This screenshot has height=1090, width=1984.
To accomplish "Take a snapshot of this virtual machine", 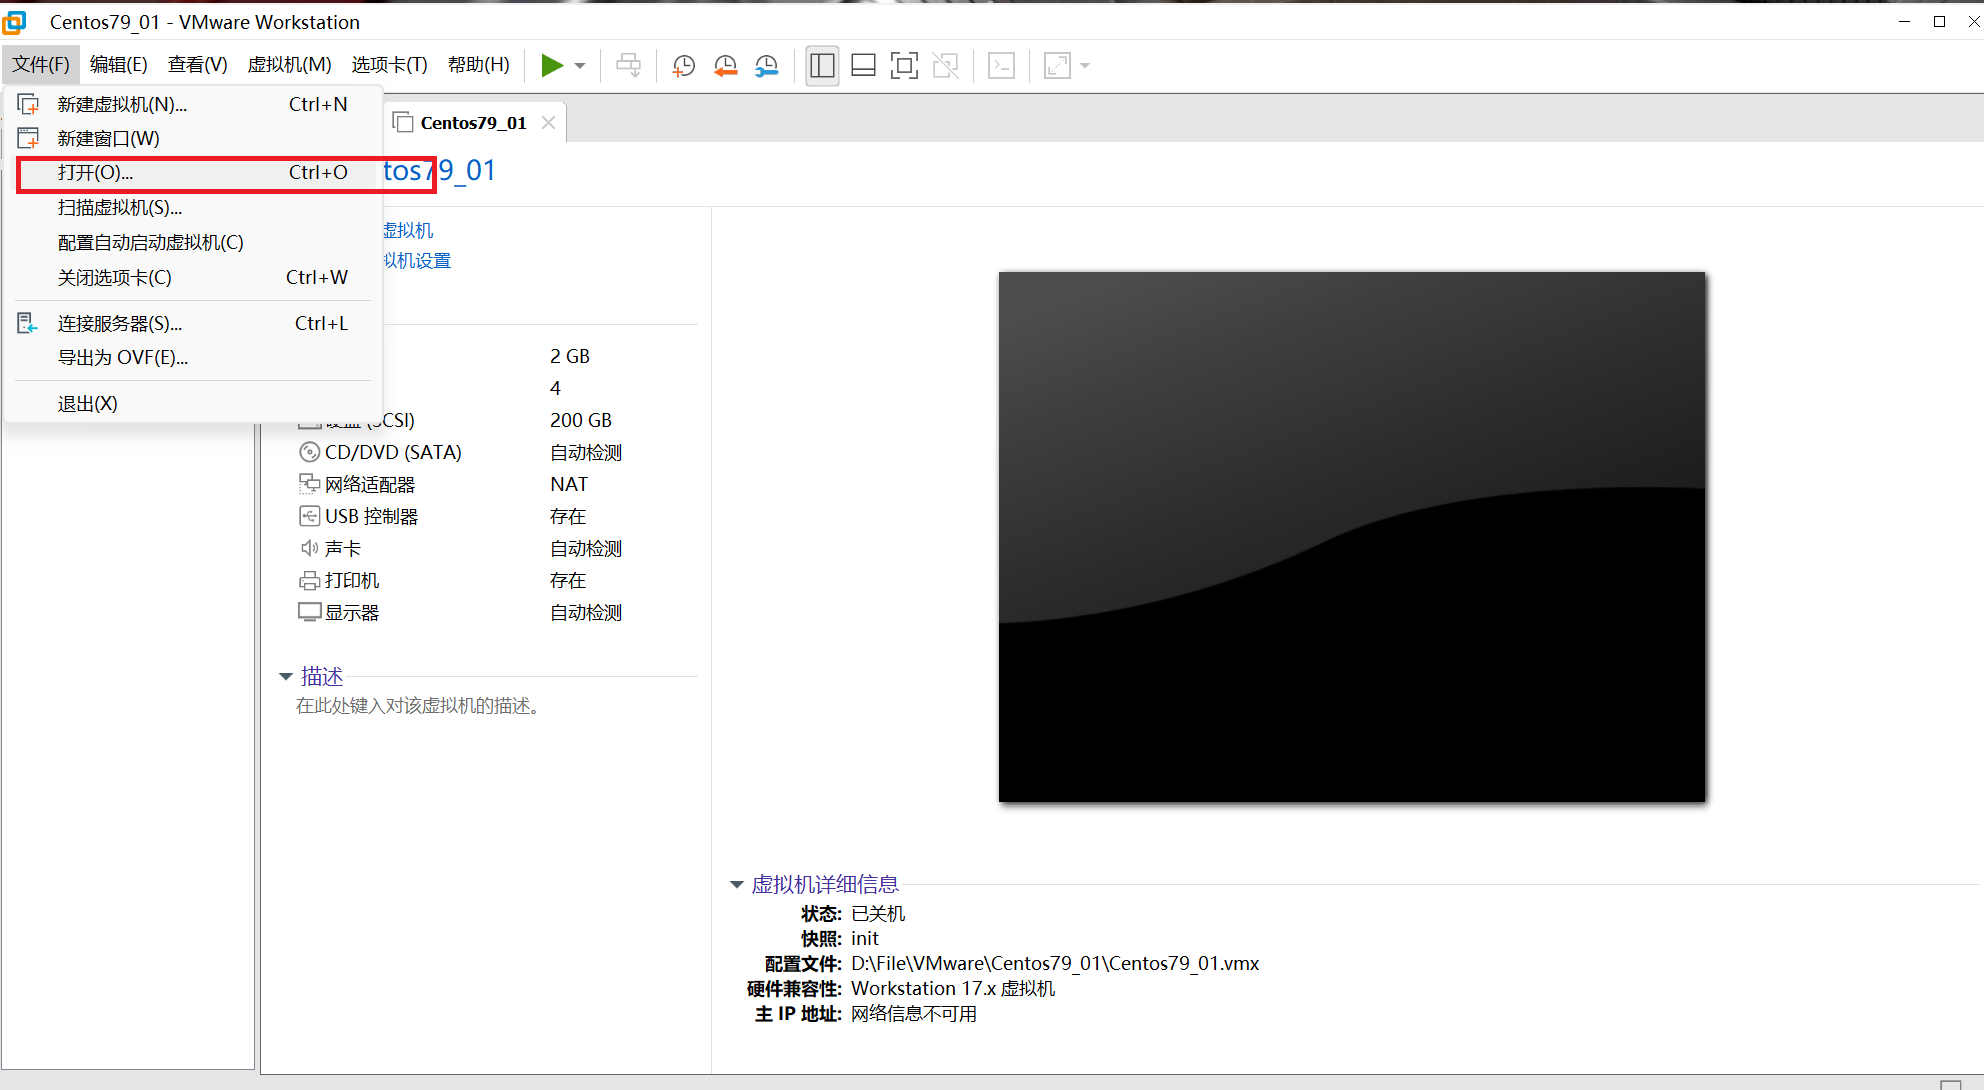I will (684, 66).
